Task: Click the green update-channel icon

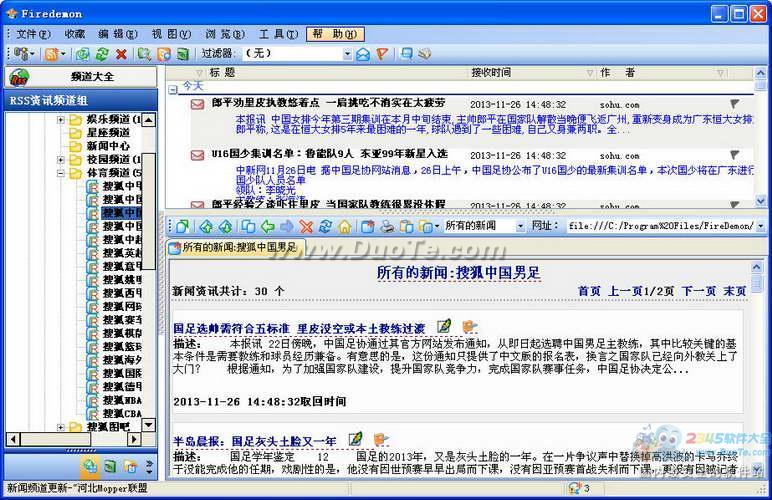Action: (x=82, y=54)
